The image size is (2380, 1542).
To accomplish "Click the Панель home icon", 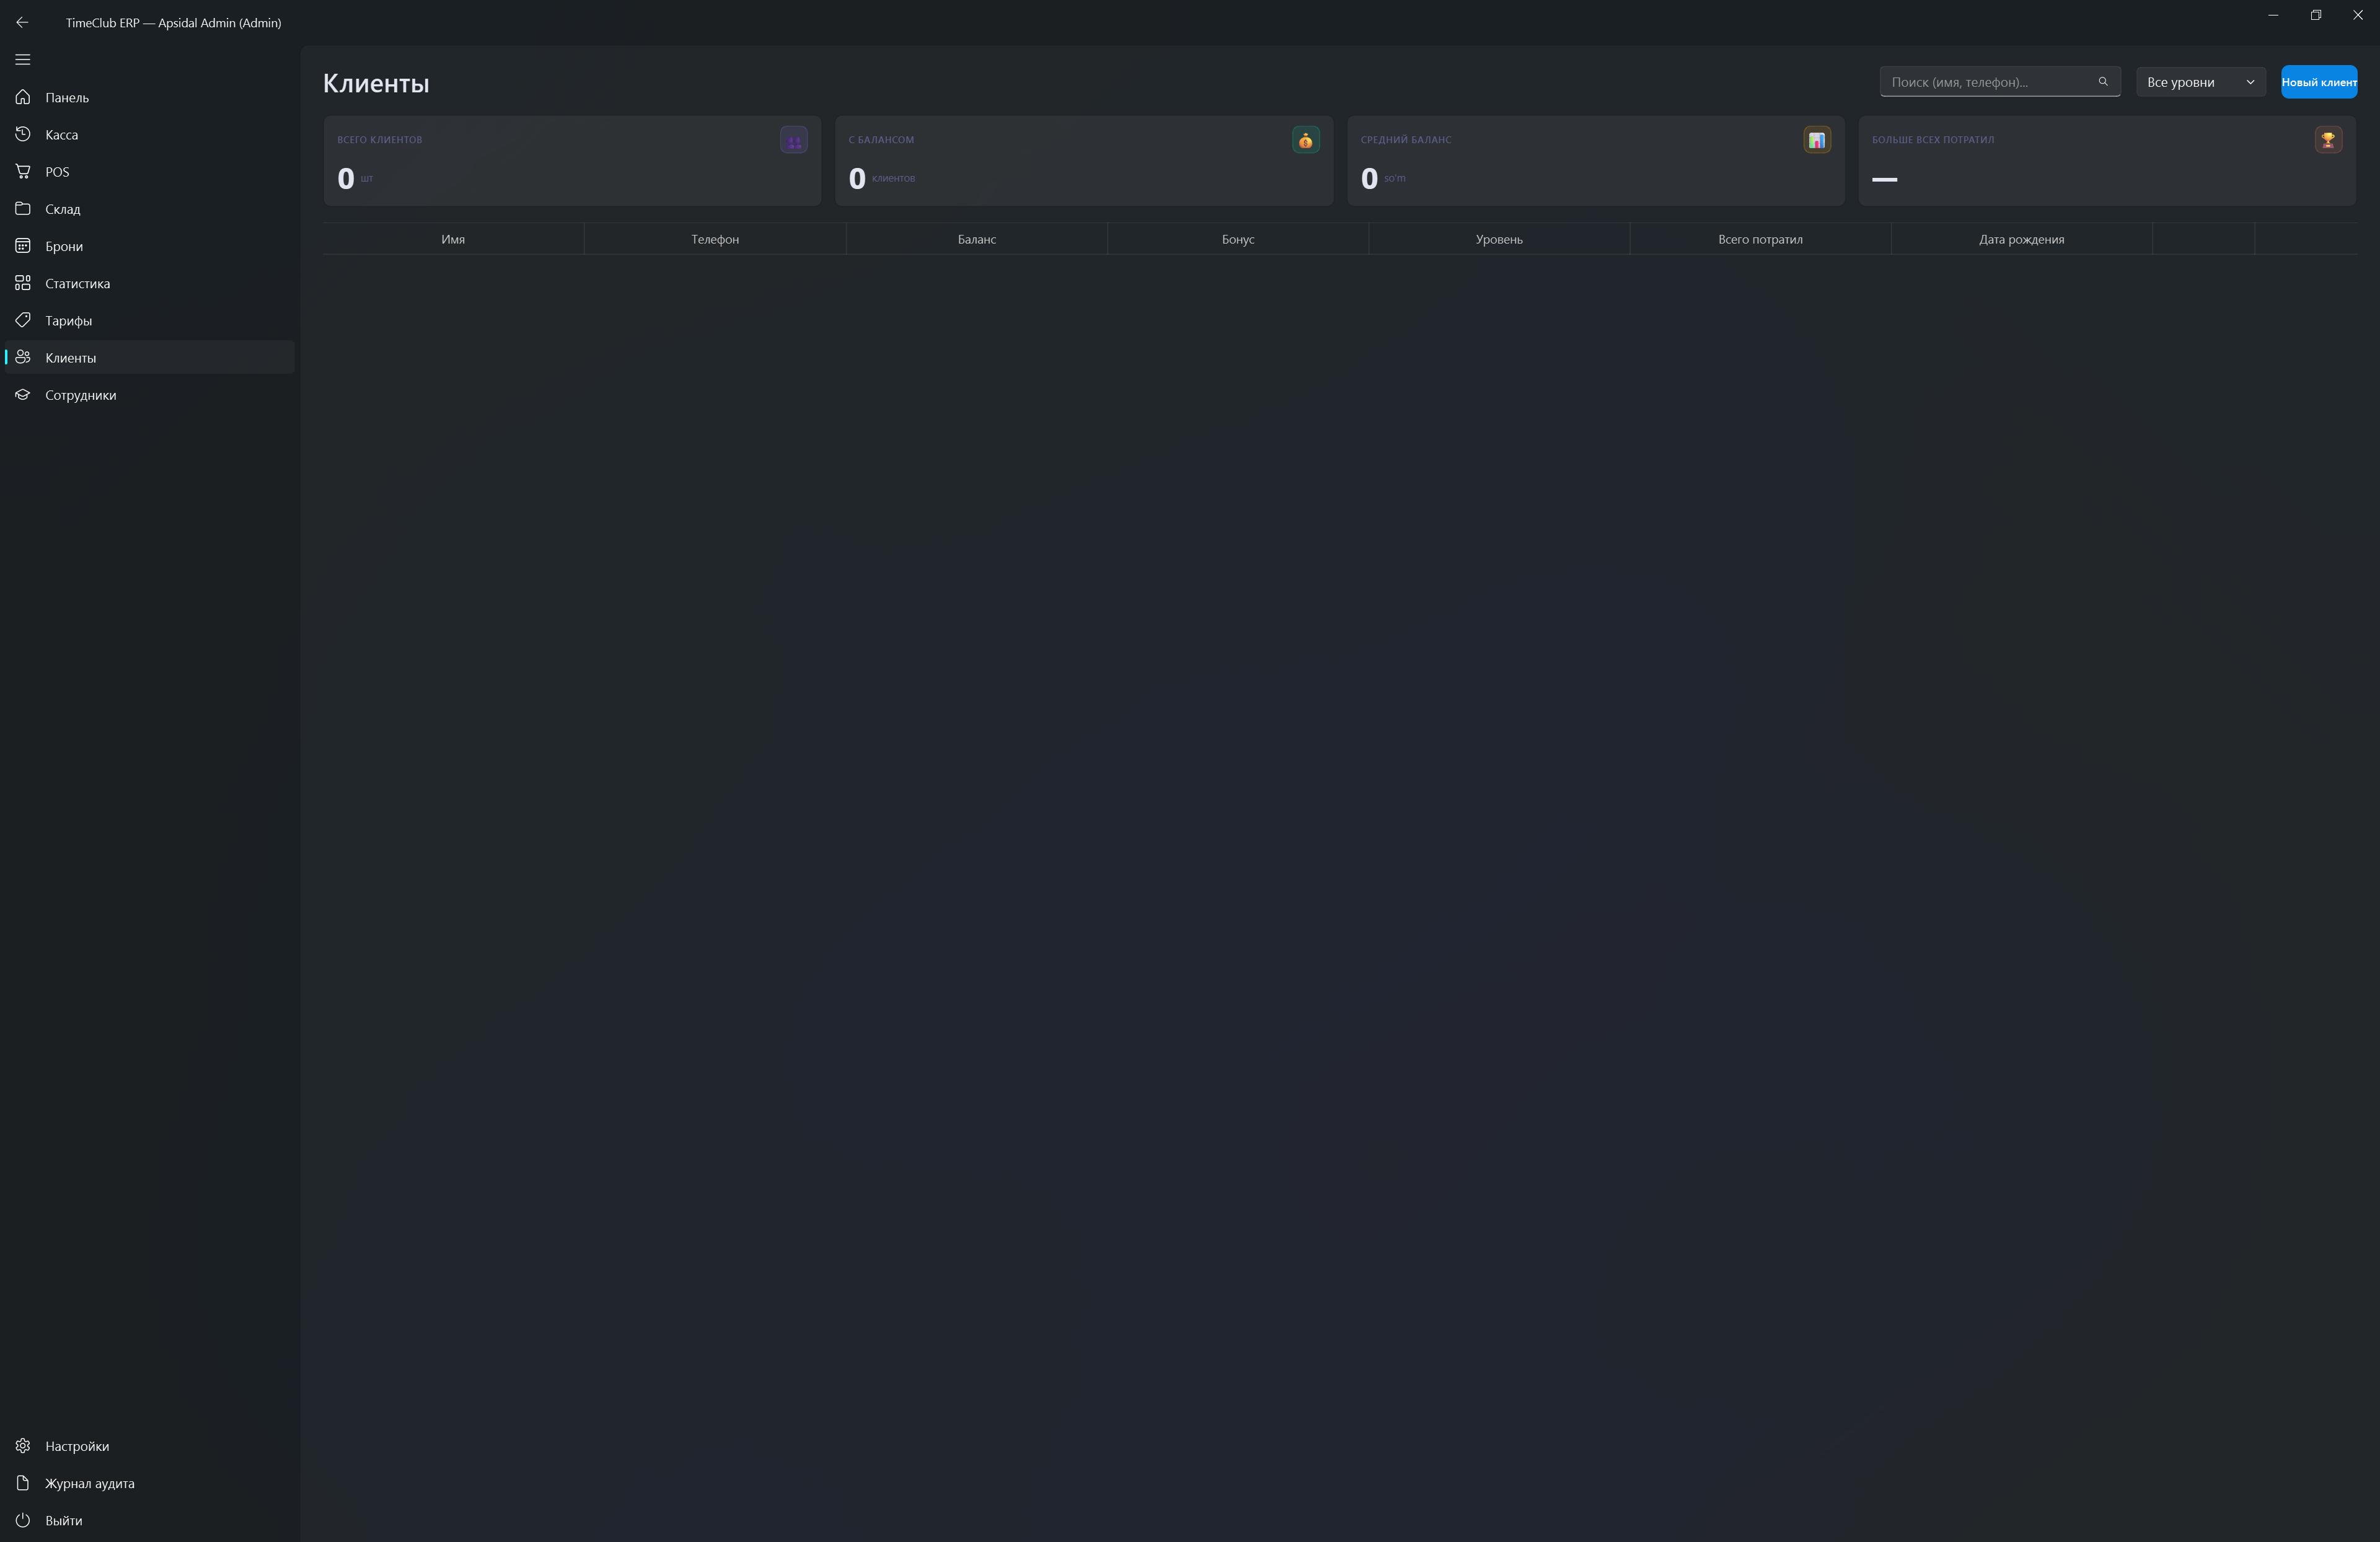I will (x=23, y=97).
